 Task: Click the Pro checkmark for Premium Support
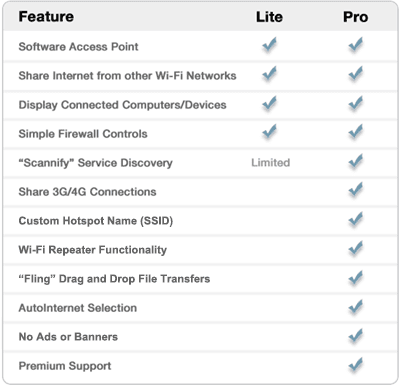[356, 364]
